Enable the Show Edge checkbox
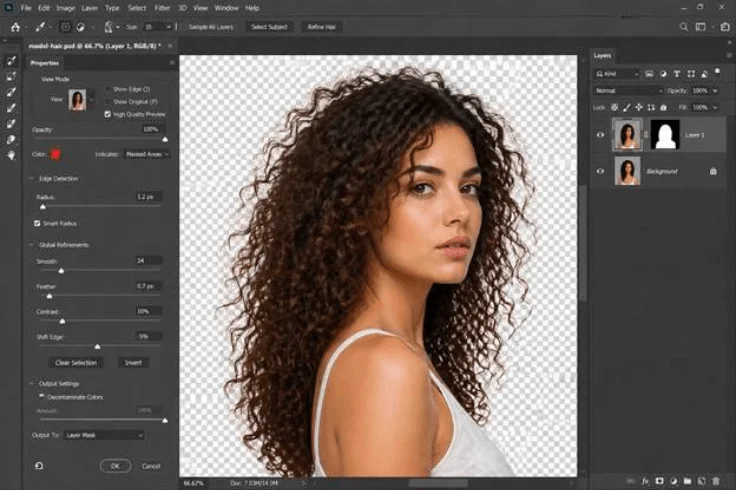This screenshot has width=736, height=490. click(x=108, y=89)
